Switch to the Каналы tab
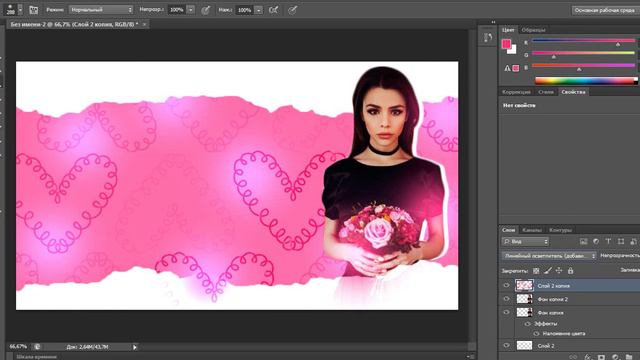Viewport: 640px width, 360px height. [532, 230]
